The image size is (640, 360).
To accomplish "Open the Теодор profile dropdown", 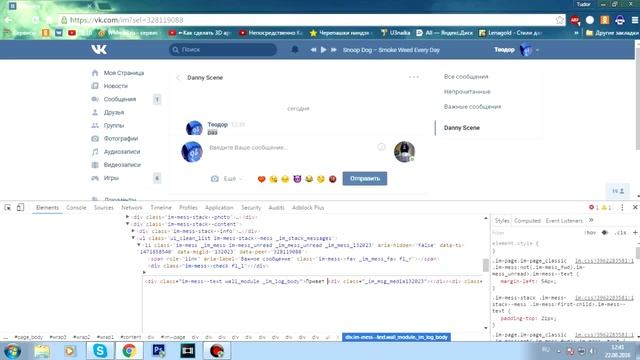I will [x=517, y=50].
